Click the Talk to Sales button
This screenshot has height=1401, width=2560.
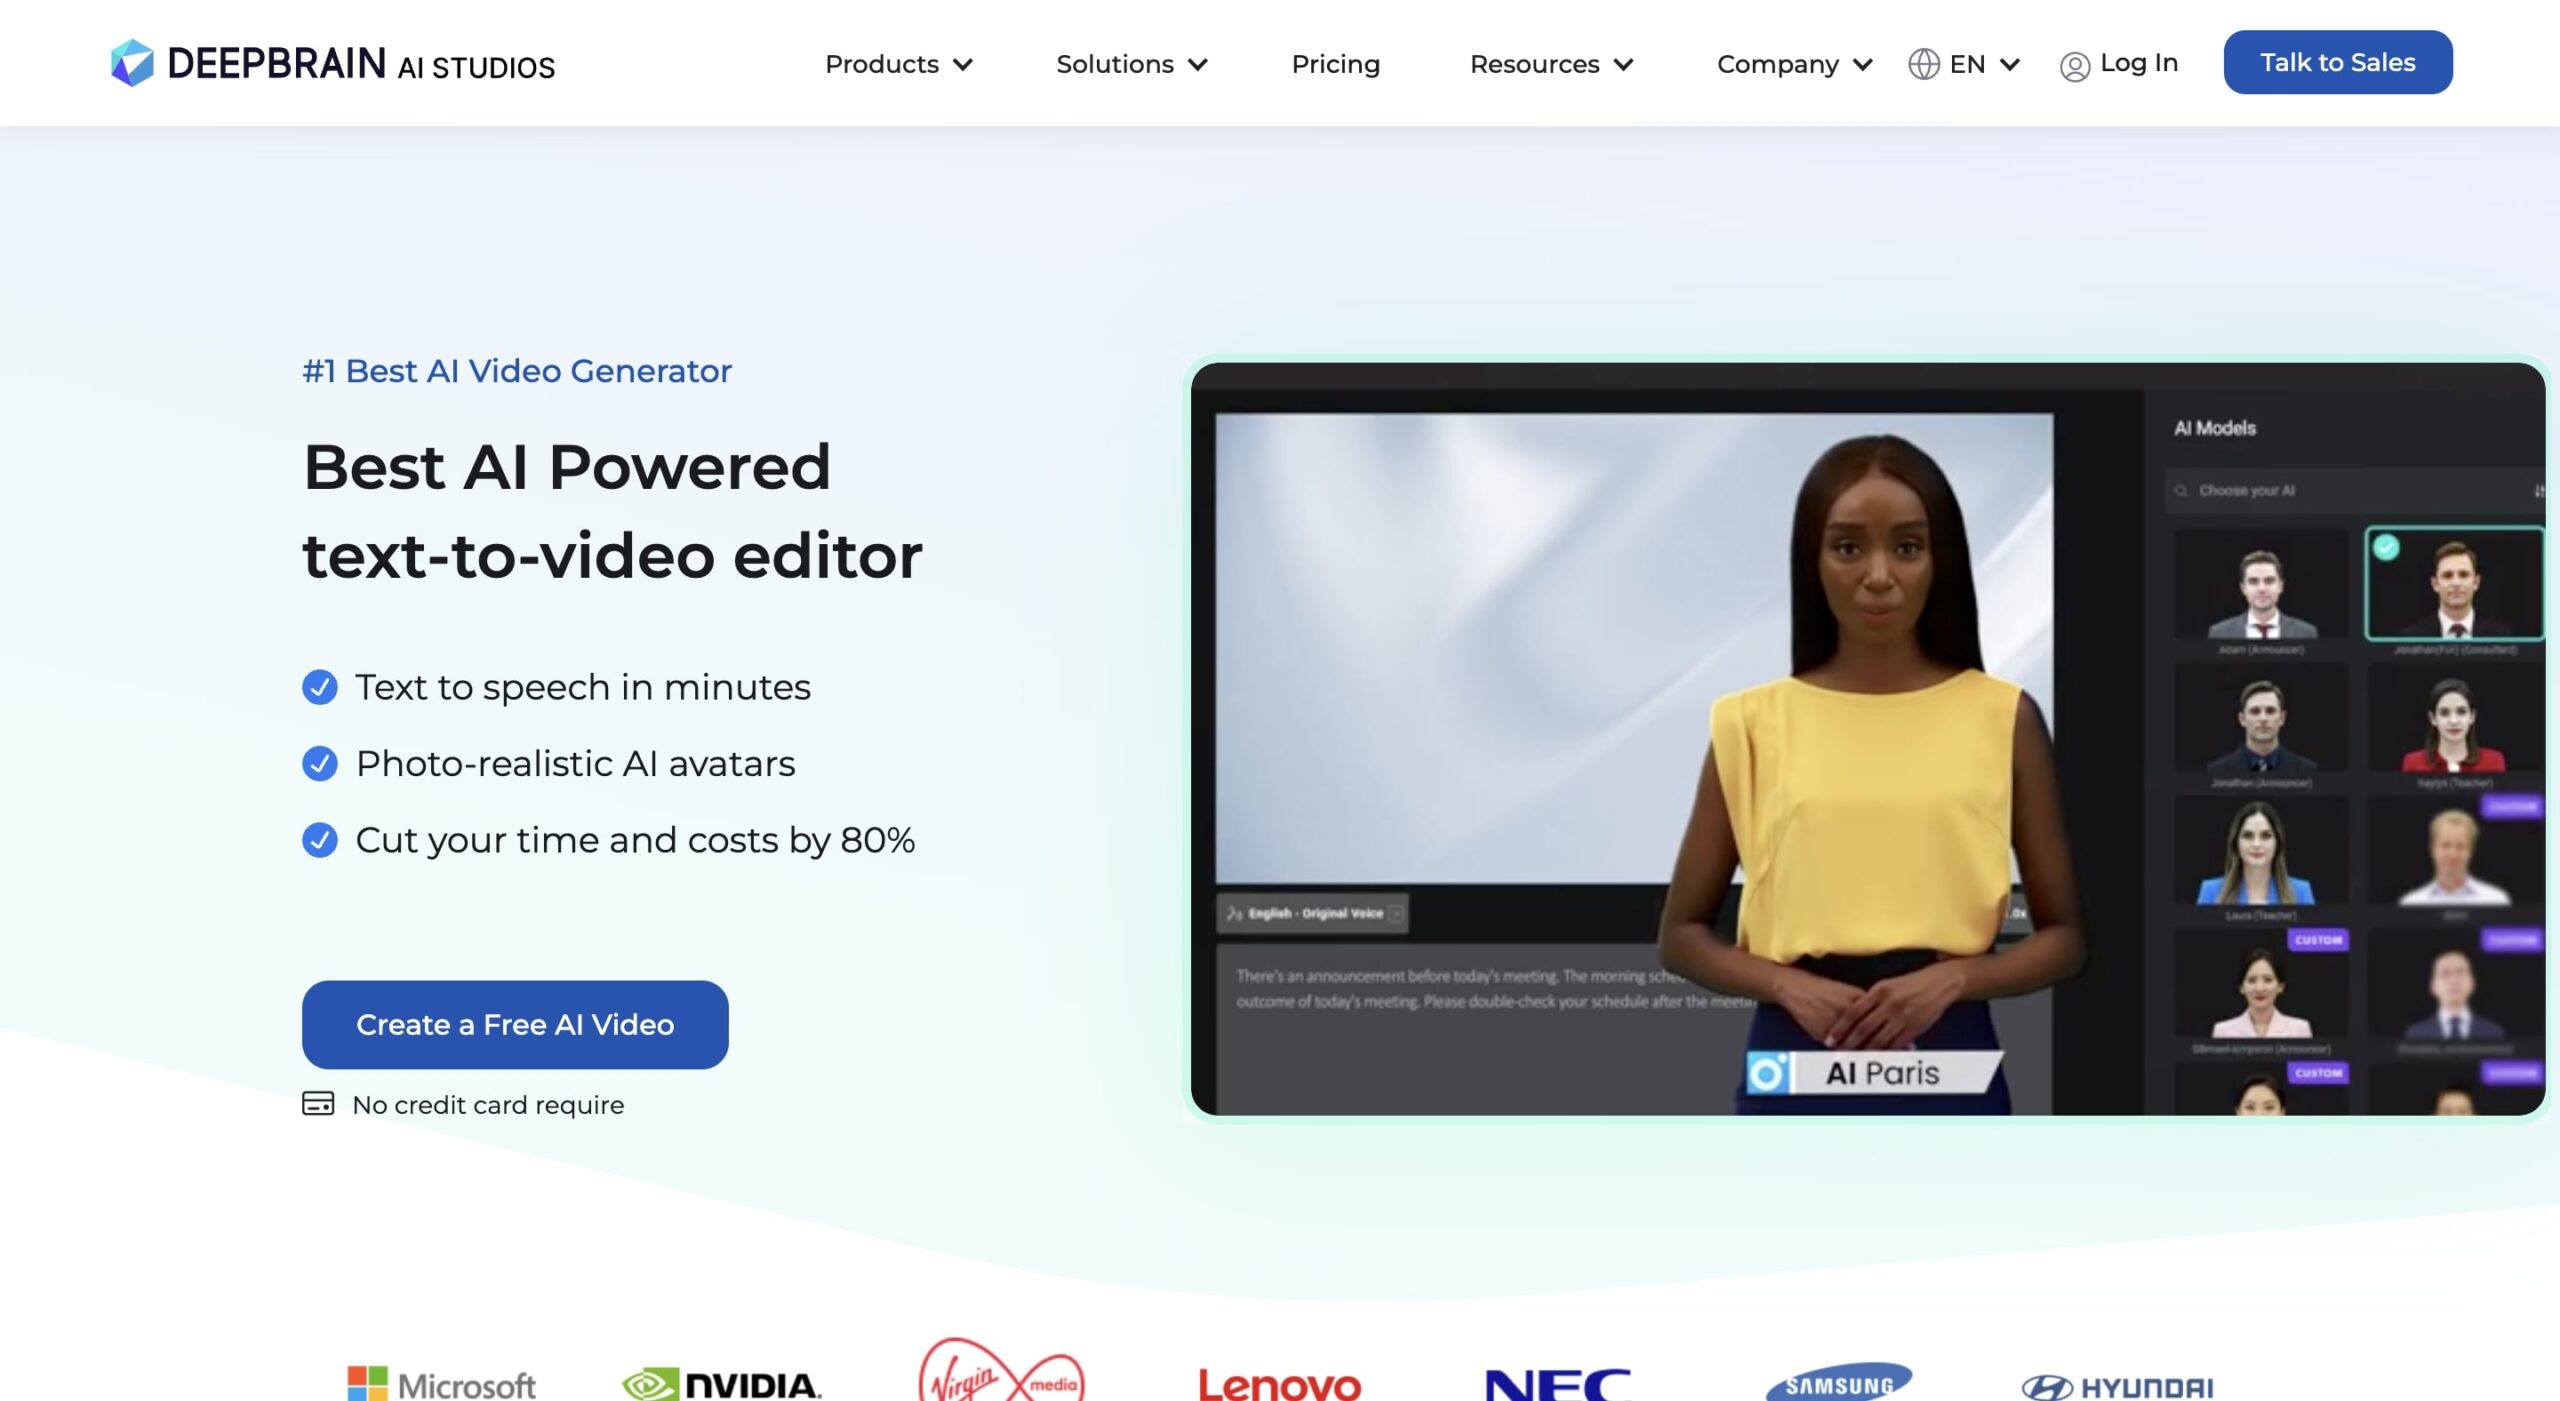[2337, 60]
